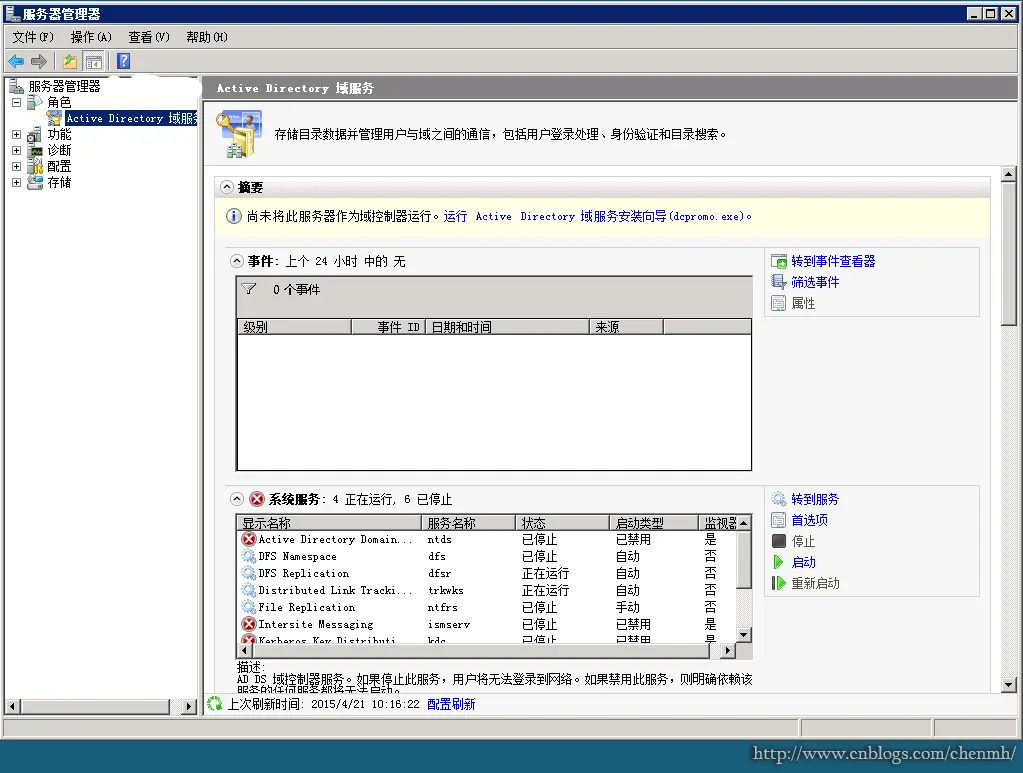Collapse the 事件 section chevron
The height and width of the screenshot is (773, 1023).
coord(237,262)
